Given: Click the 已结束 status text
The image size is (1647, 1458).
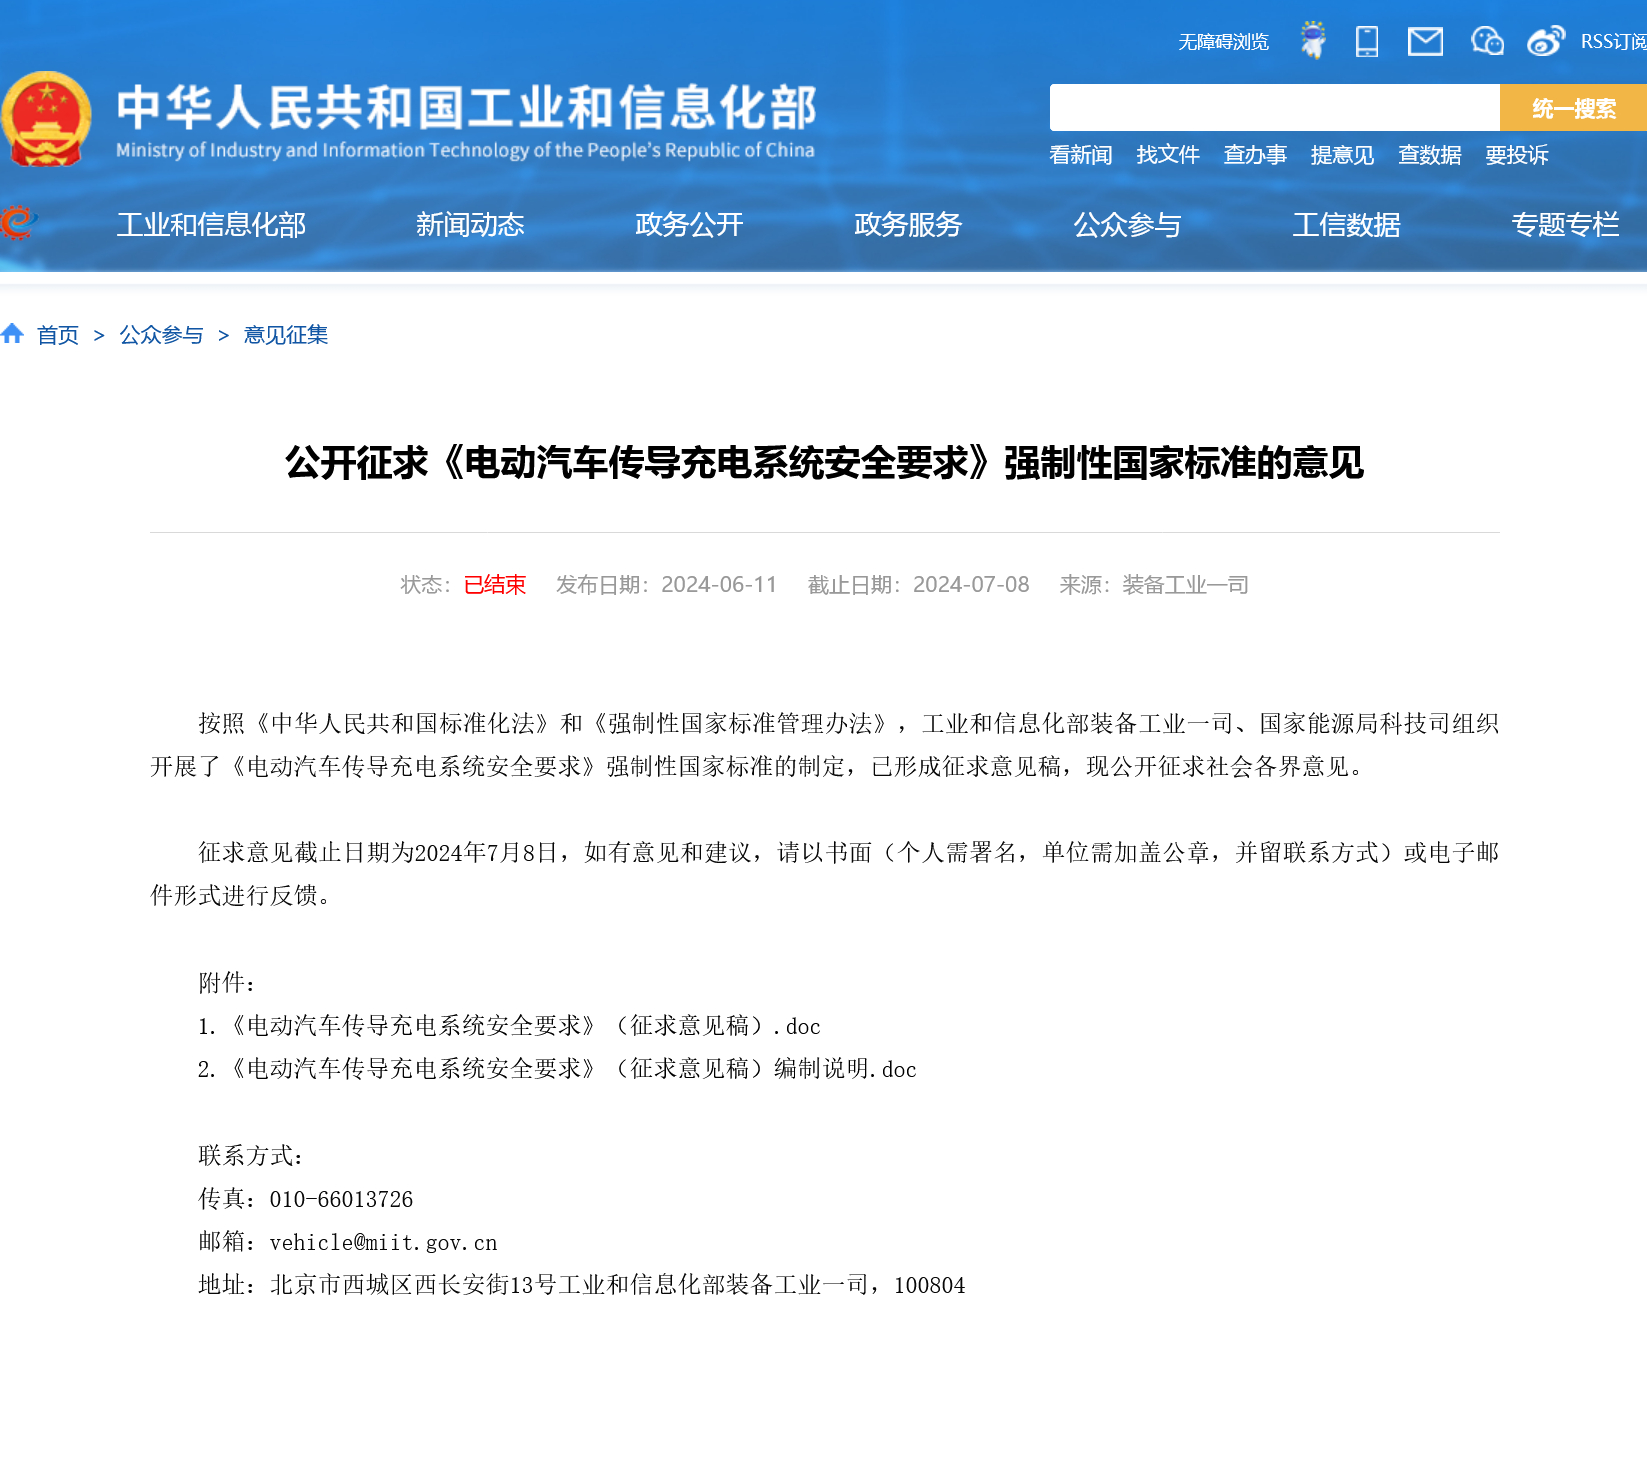Looking at the screenshot, I should (x=495, y=585).
